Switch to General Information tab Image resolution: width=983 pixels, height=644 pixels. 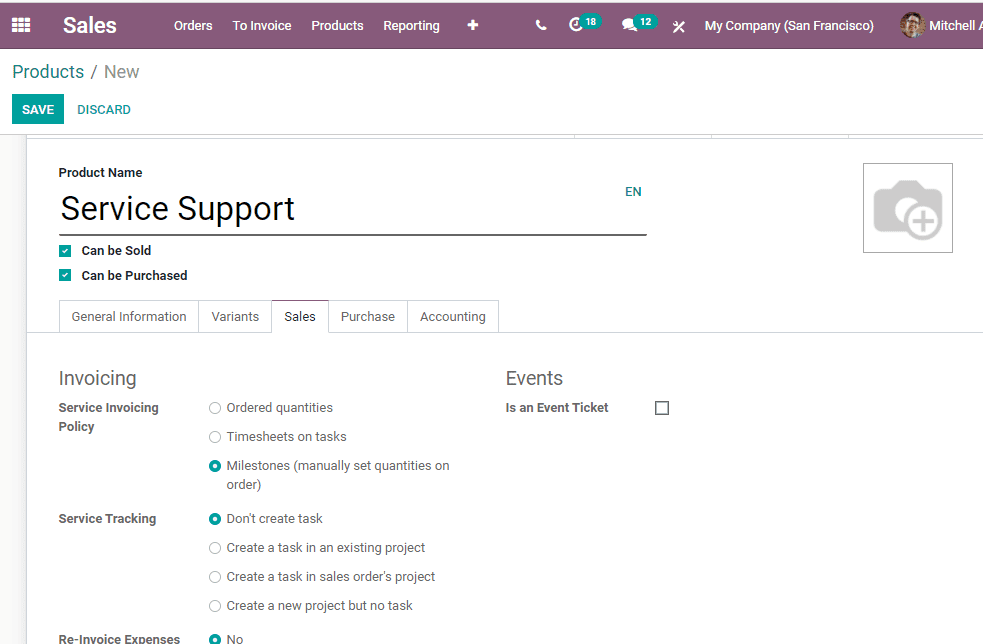coord(129,317)
